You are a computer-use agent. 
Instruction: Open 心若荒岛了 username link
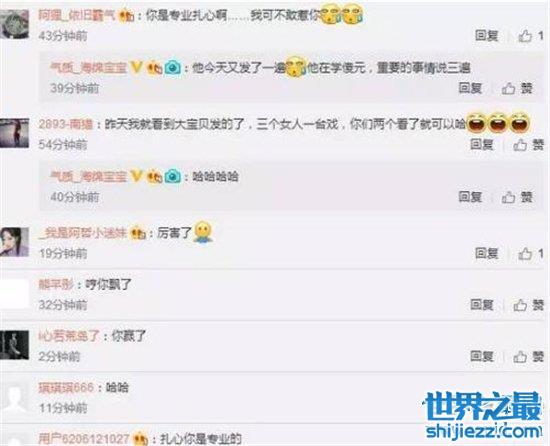(x=69, y=336)
